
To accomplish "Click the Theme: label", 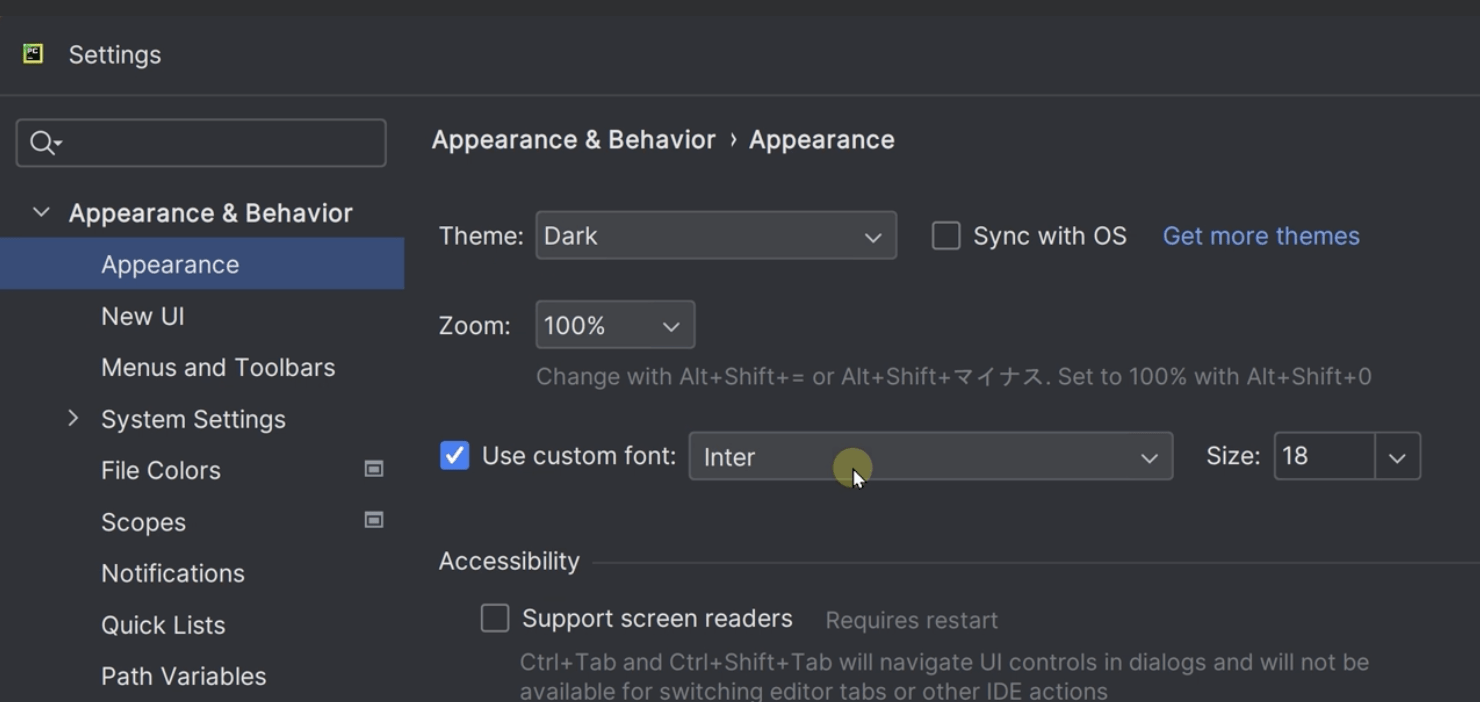I will tap(481, 236).
